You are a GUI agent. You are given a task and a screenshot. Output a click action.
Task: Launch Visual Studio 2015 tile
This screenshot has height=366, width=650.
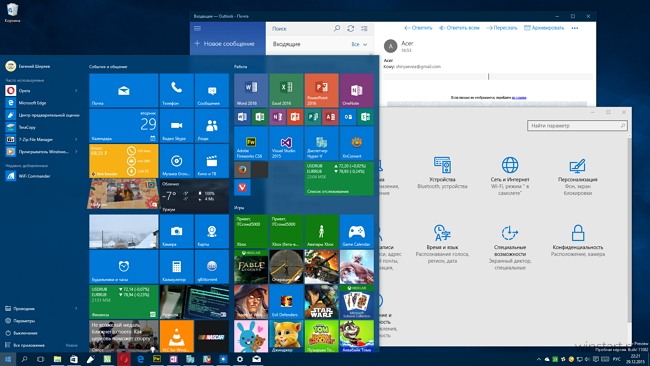pyautogui.click(x=286, y=143)
